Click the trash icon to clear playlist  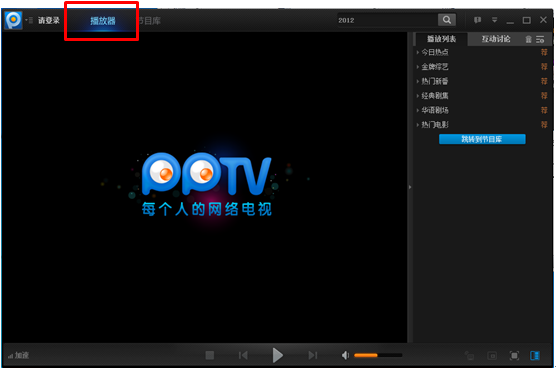point(528,39)
